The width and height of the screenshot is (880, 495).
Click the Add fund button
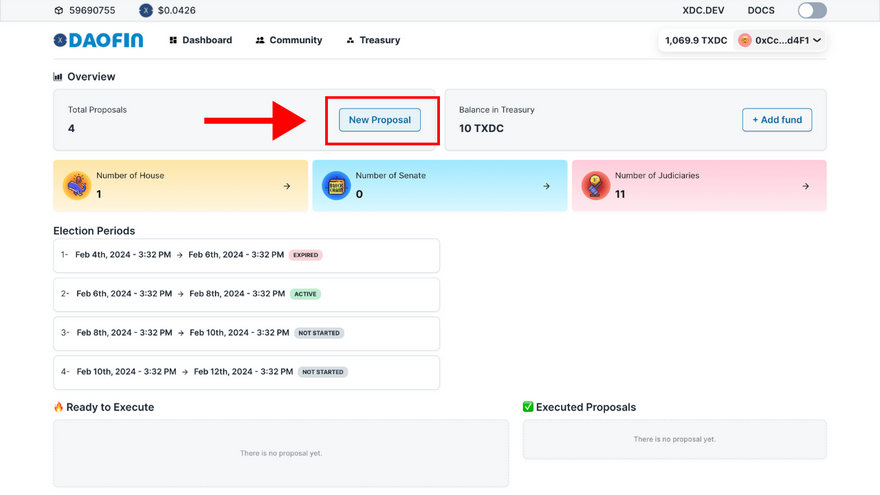click(x=777, y=120)
